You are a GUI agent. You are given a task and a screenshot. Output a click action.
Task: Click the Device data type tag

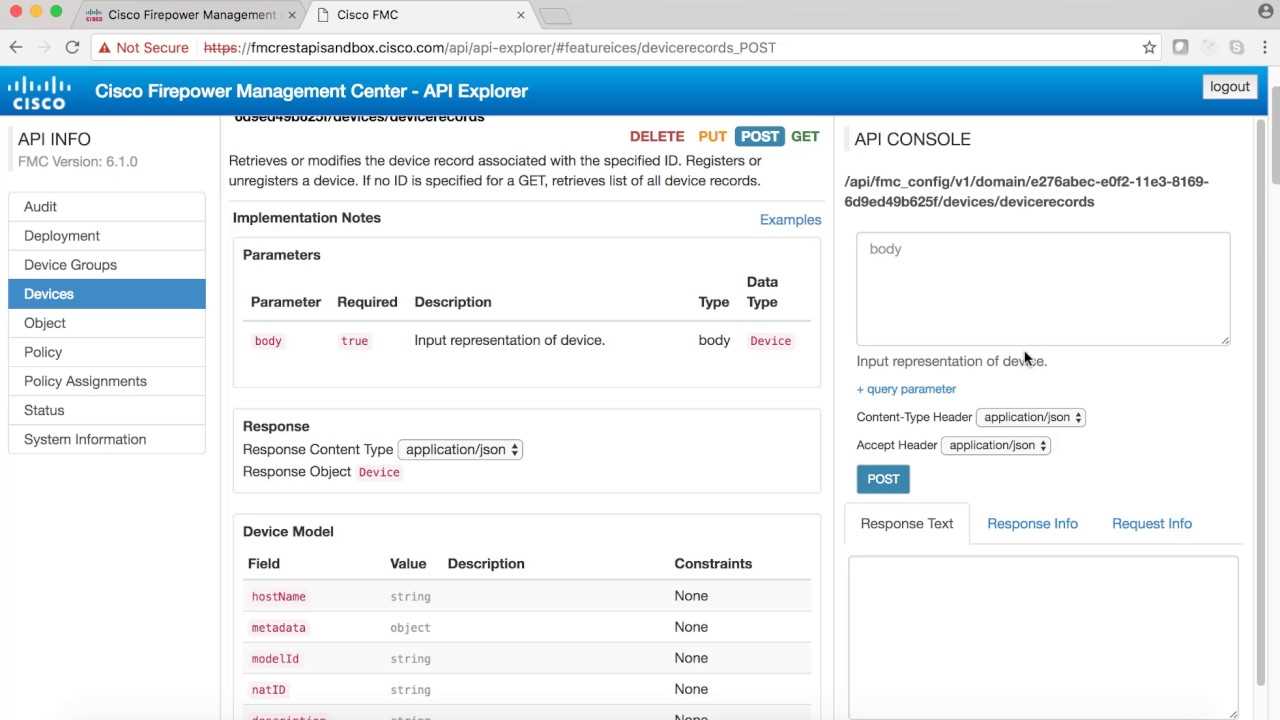(770, 341)
